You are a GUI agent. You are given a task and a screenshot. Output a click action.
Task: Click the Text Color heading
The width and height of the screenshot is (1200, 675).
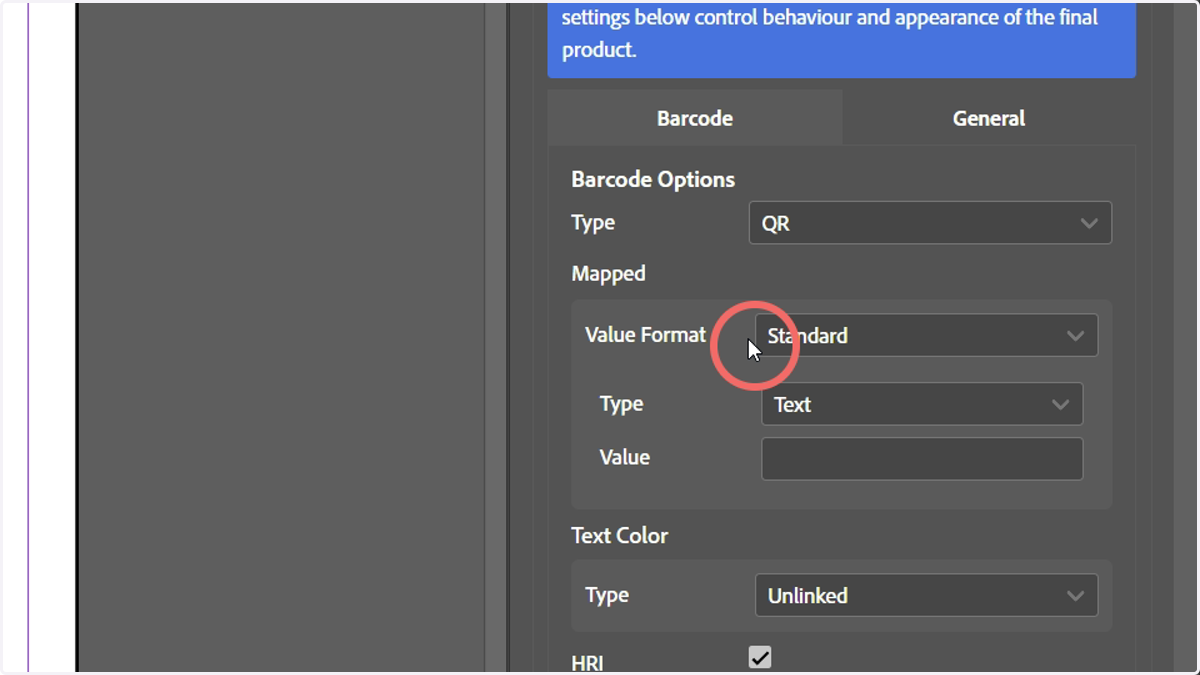pos(619,536)
